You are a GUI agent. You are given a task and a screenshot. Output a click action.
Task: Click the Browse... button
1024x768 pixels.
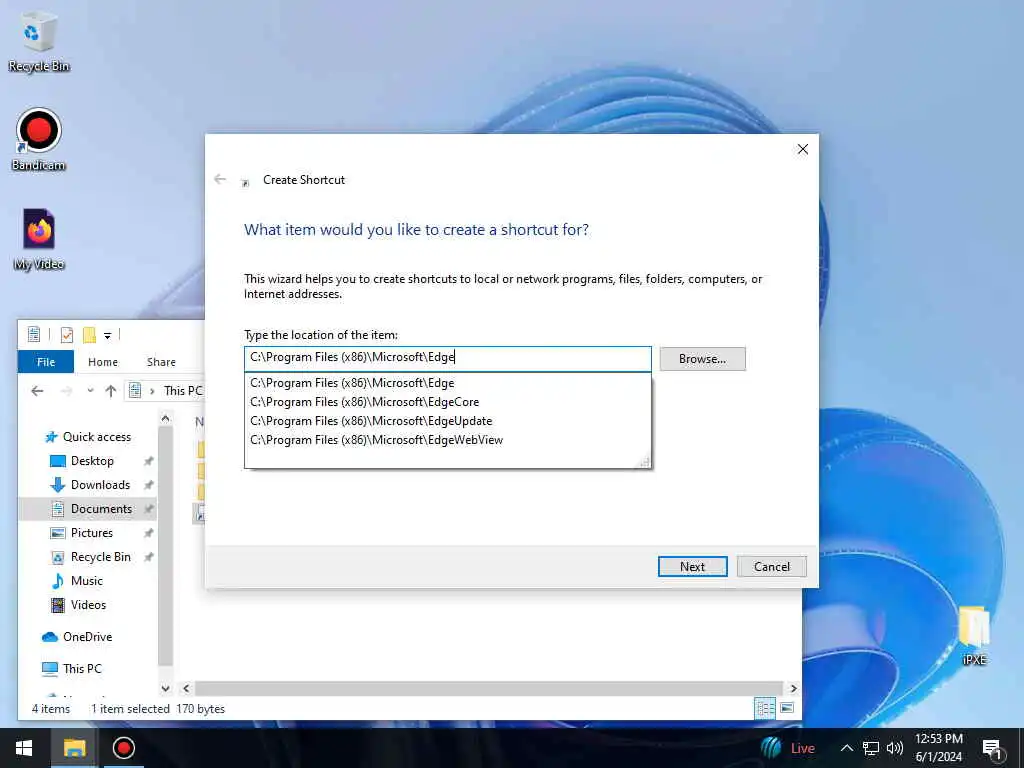pos(702,359)
